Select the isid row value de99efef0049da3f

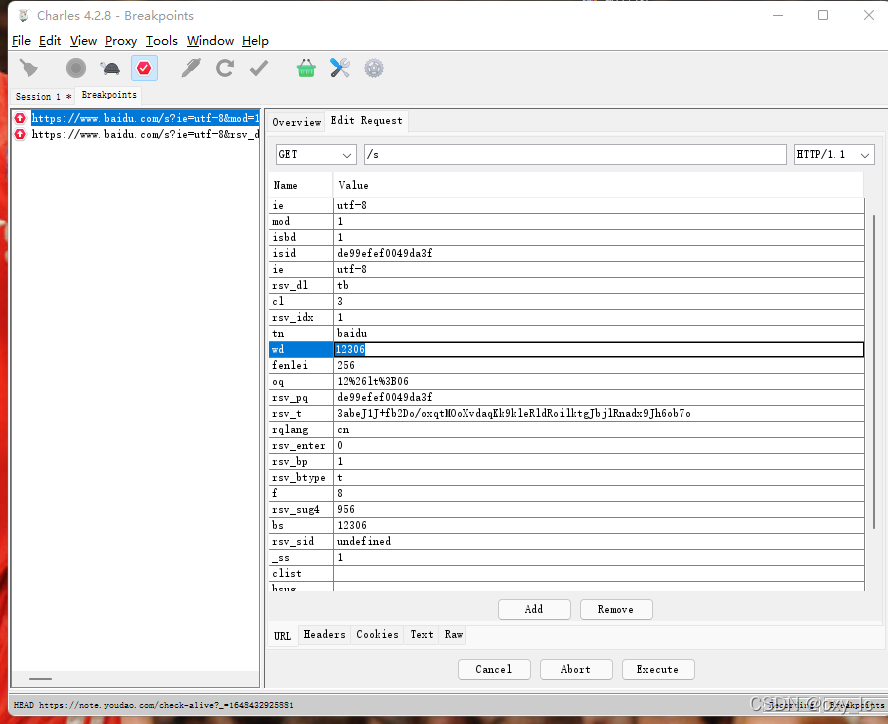click(x=599, y=253)
